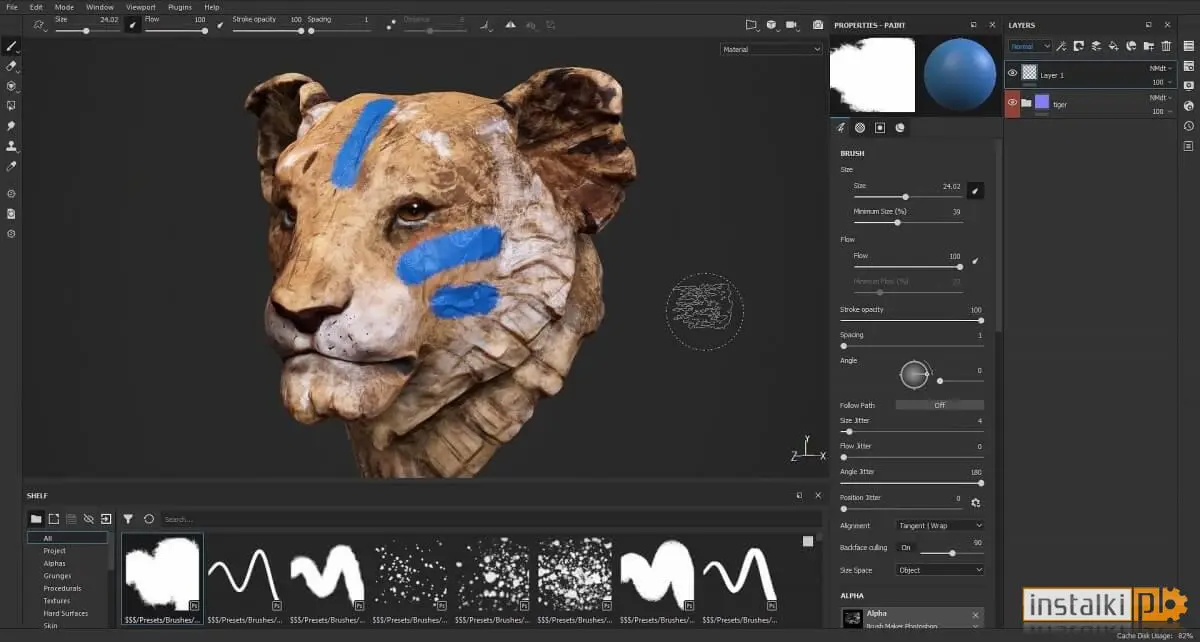The image size is (1200, 642).
Task: Open the Material viewport mode dropdown
Action: coord(771,49)
